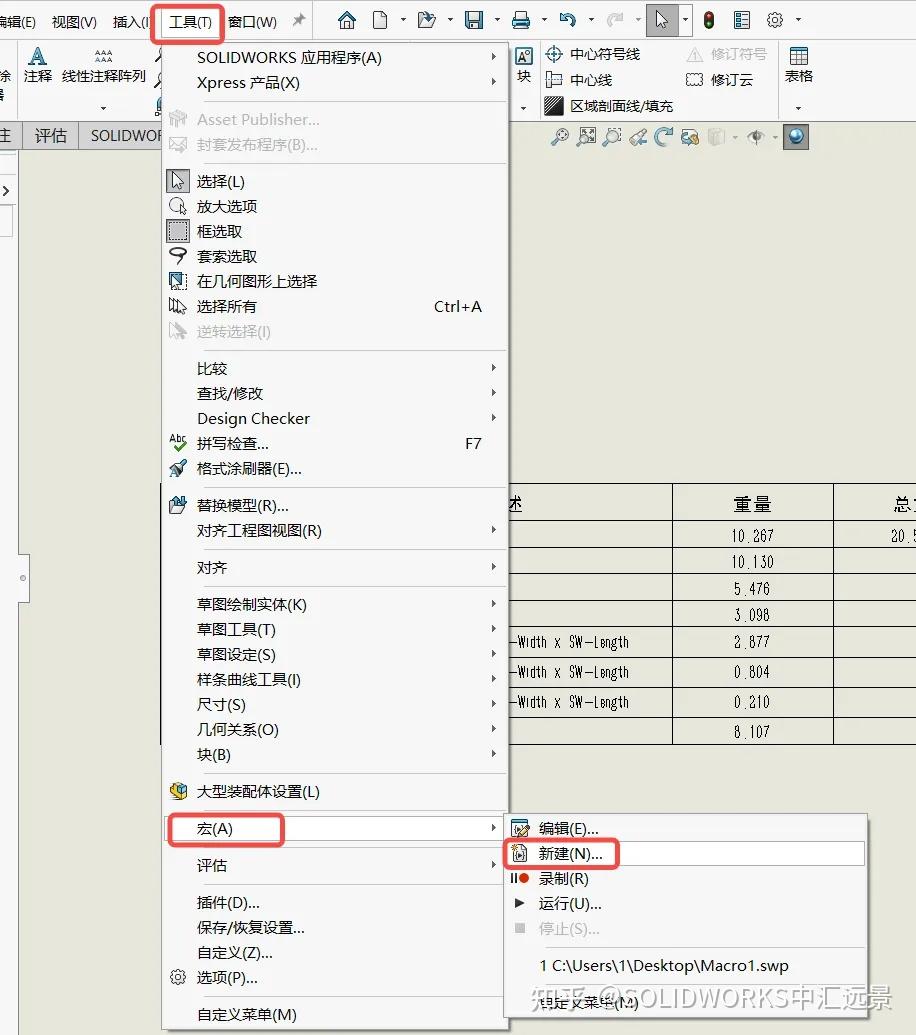The width and height of the screenshot is (916, 1035).
Task: Click the Options gear icon in the top toolbar
Action: point(775,20)
